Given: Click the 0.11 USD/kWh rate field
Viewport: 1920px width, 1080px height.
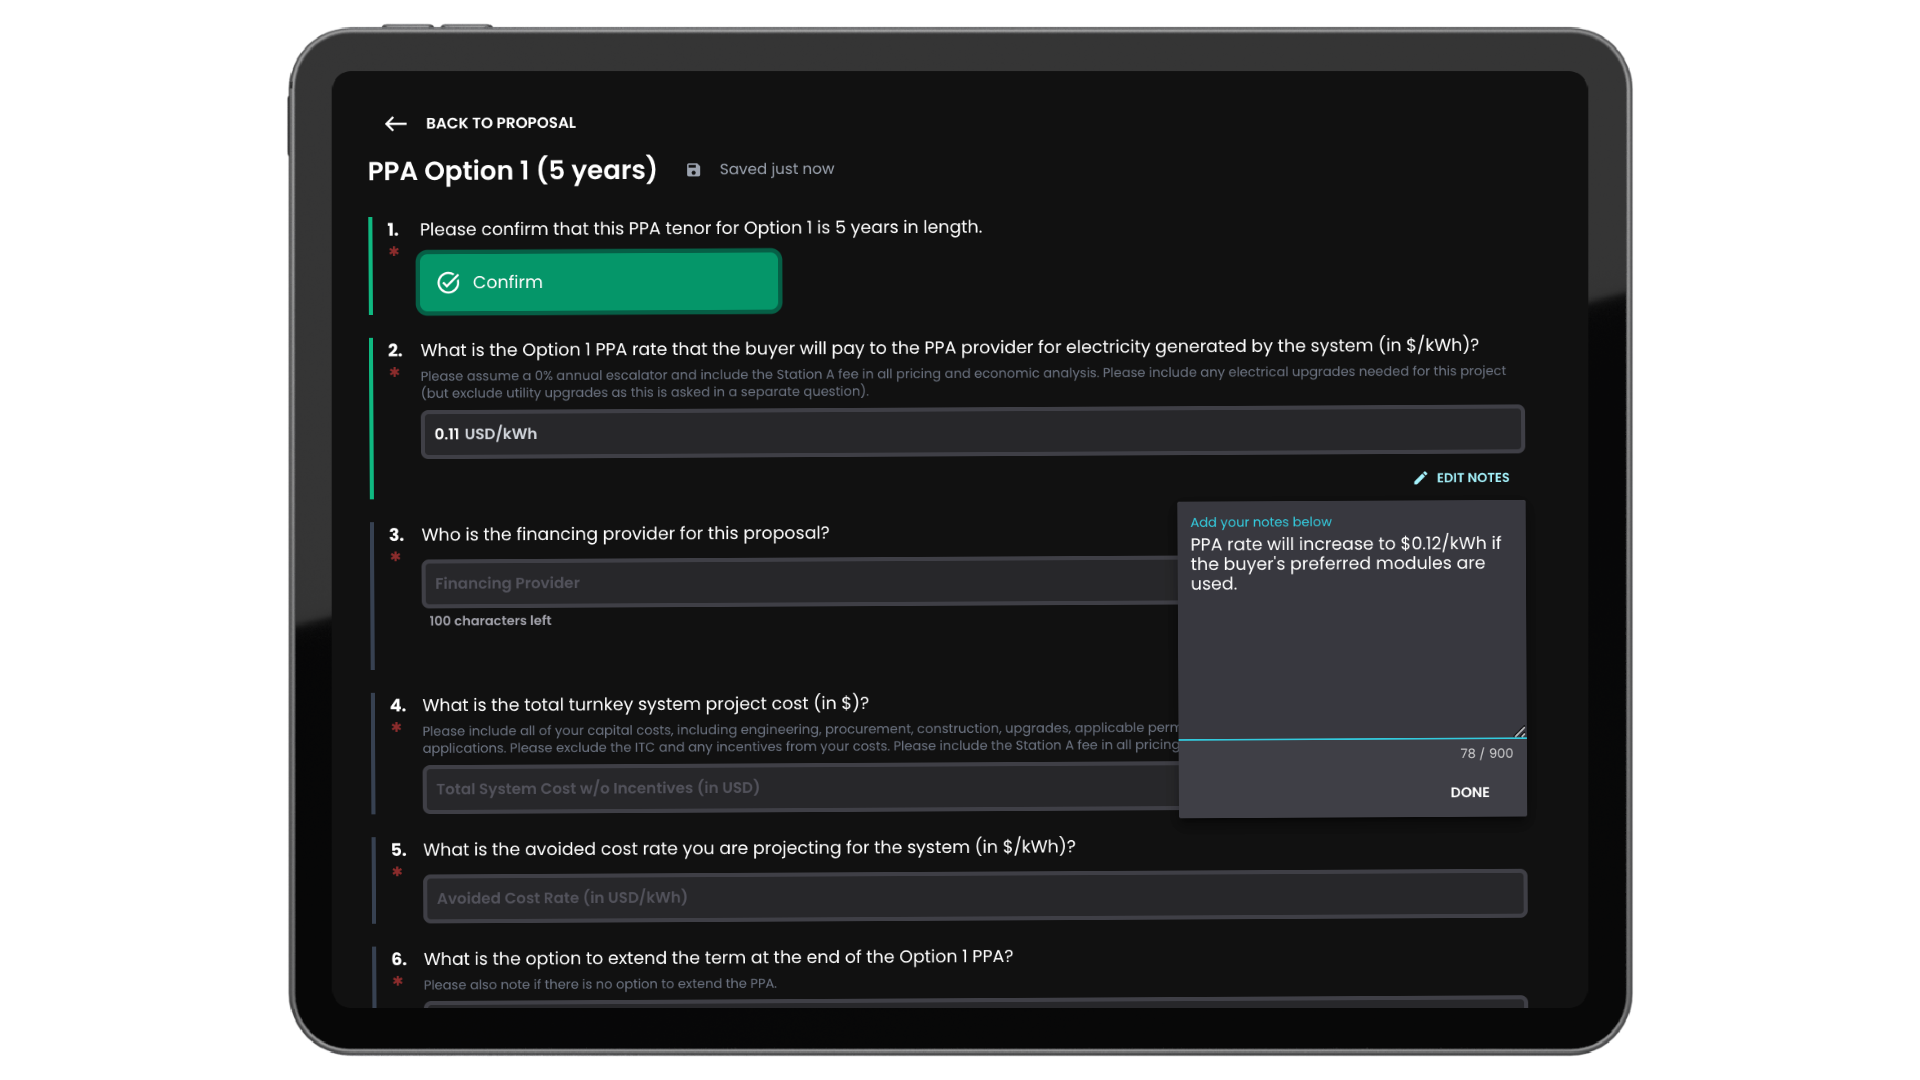Looking at the screenshot, I should pyautogui.click(x=970, y=432).
